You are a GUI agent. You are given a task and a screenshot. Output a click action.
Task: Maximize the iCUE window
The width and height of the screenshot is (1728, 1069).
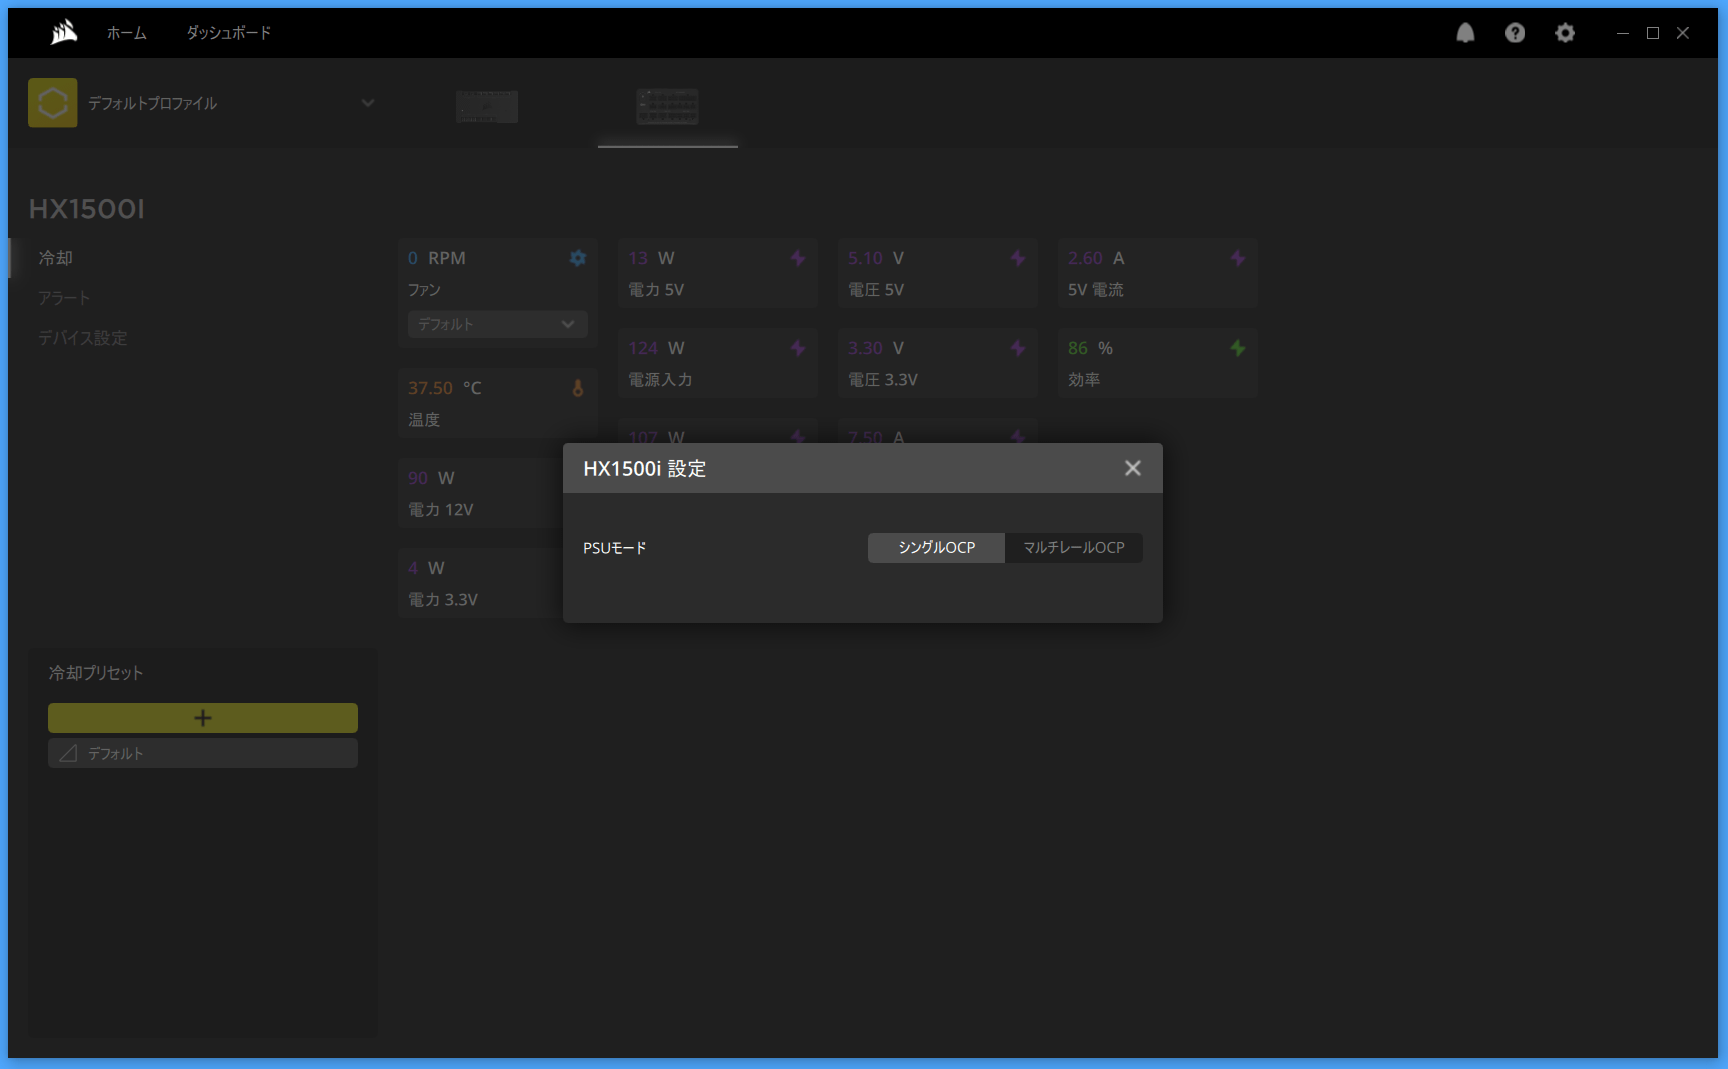1653,33
